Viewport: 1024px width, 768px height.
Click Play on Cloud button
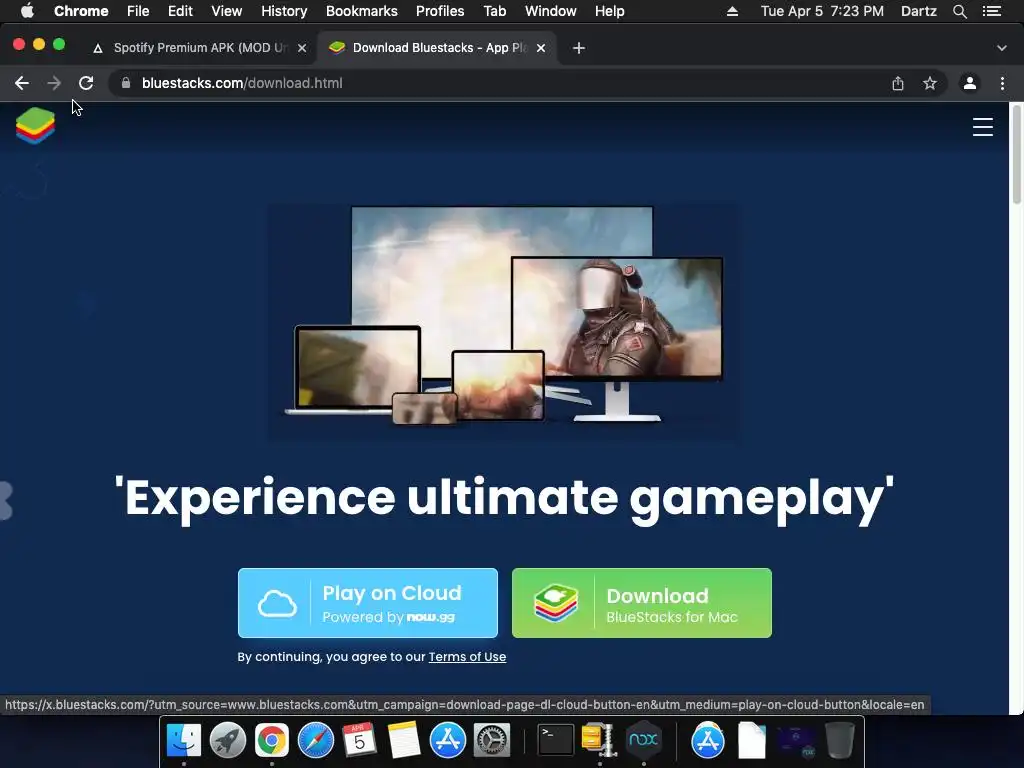click(x=368, y=603)
